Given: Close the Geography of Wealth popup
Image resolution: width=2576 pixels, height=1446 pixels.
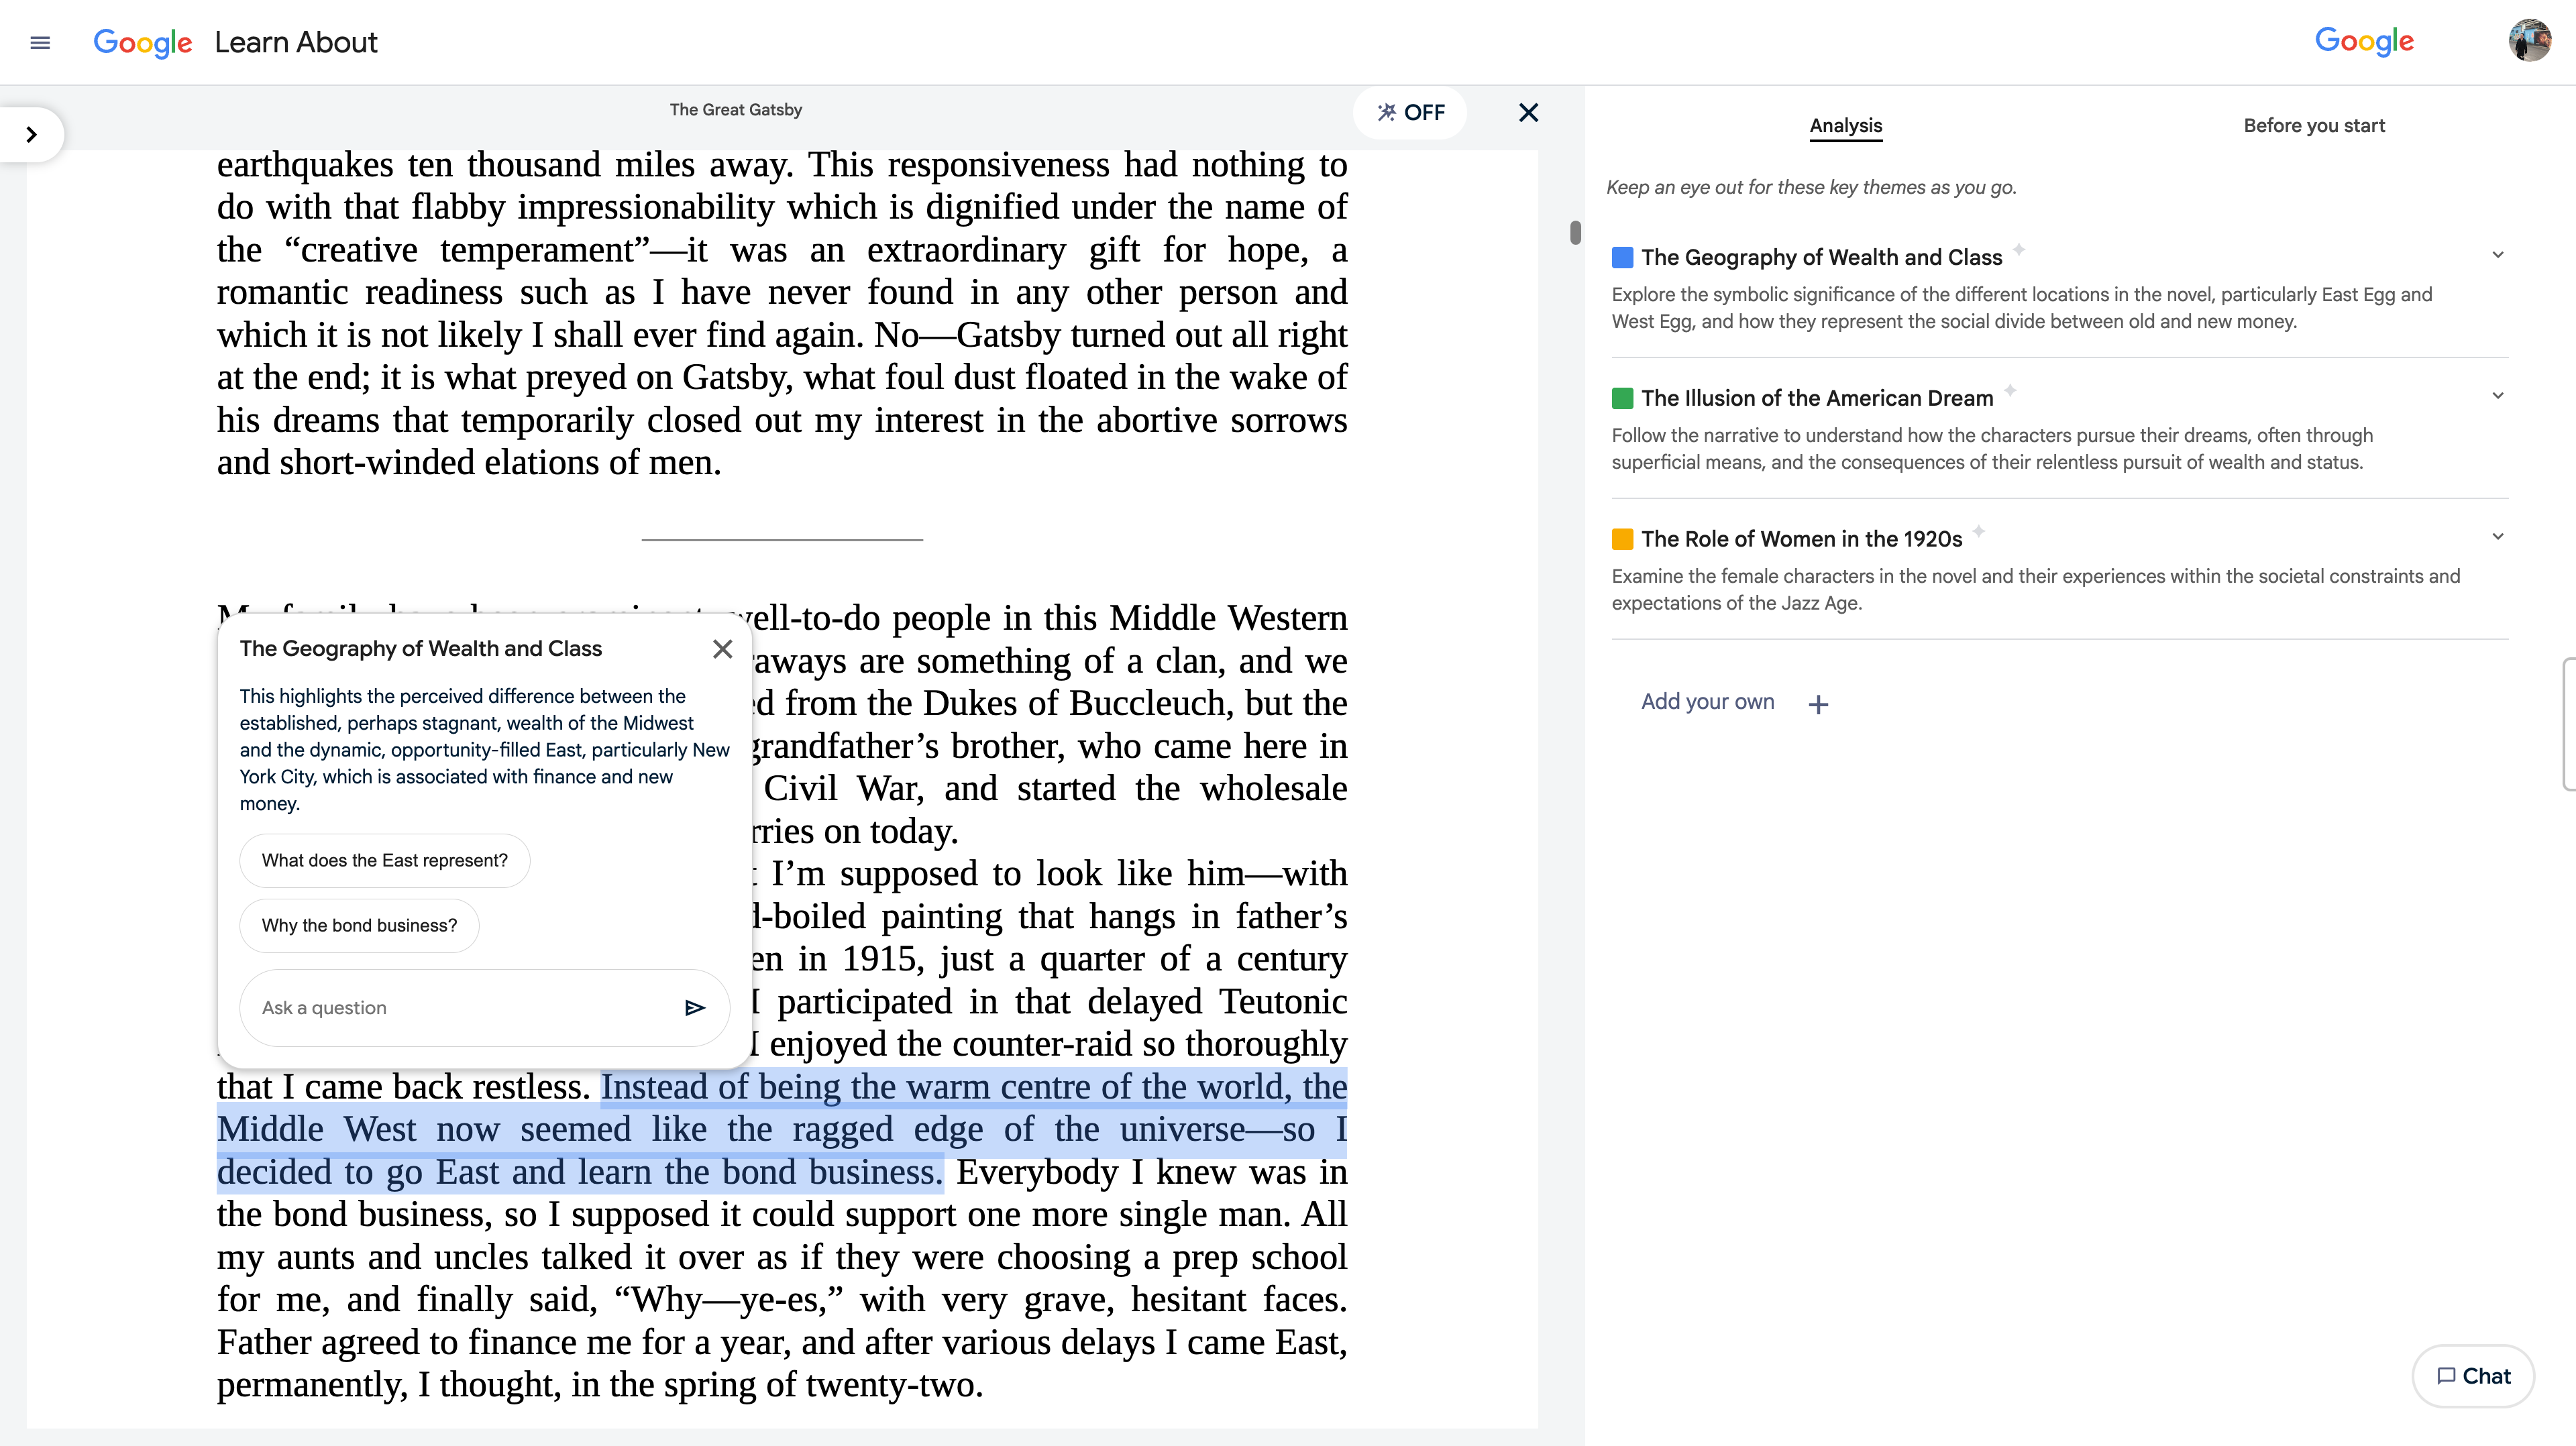Looking at the screenshot, I should 722,649.
